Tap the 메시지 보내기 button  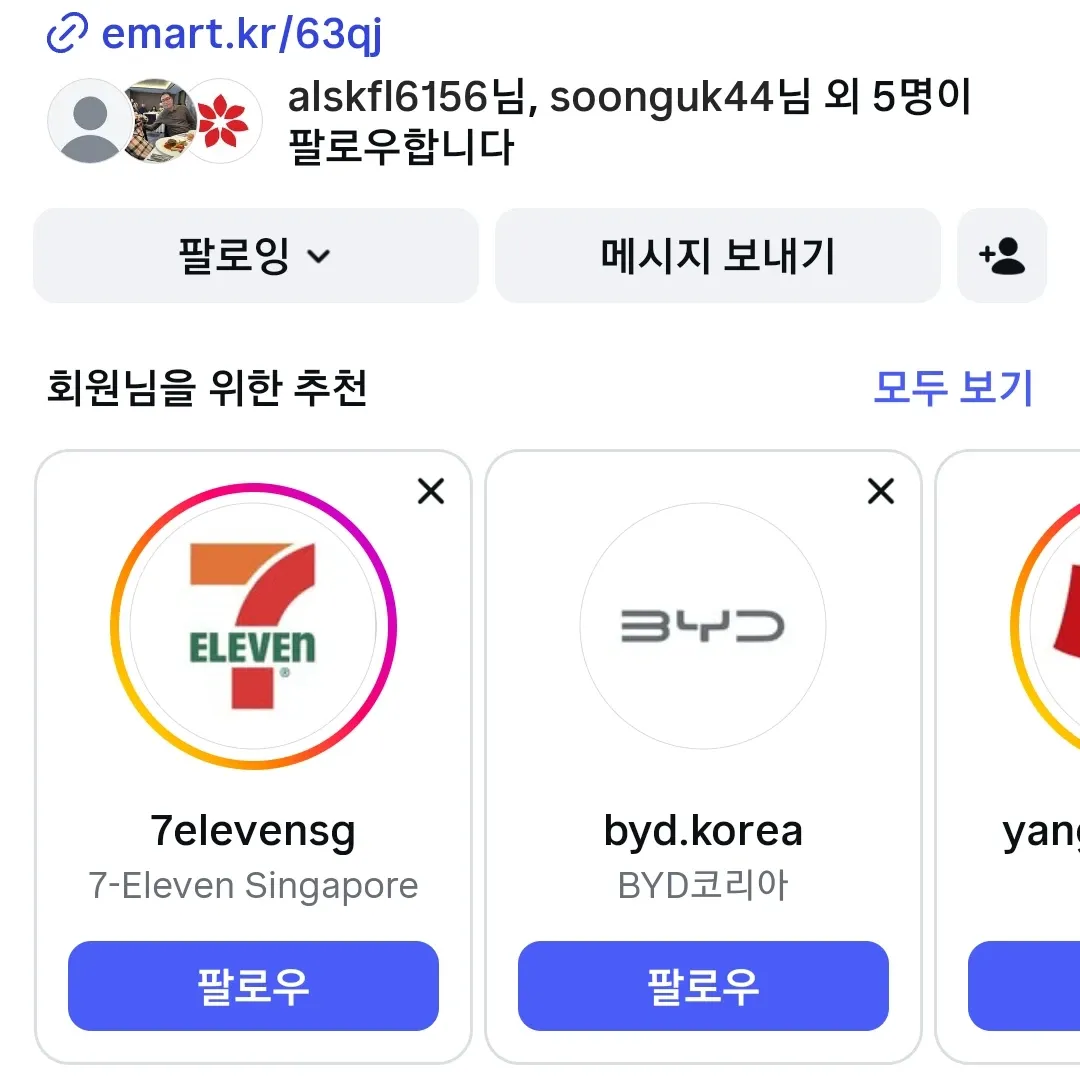pyautogui.click(x=718, y=256)
